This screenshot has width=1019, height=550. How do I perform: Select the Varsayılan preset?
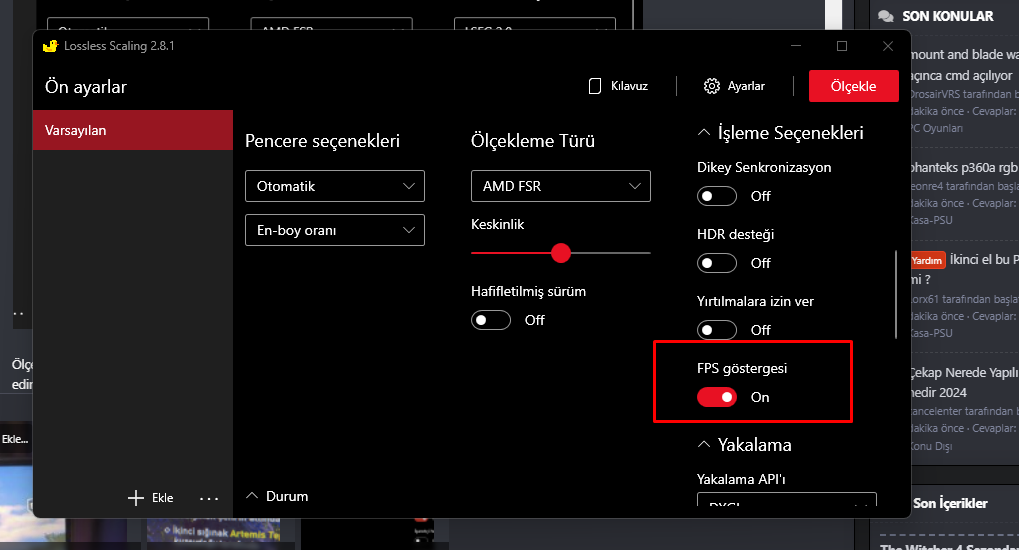click(x=133, y=130)
